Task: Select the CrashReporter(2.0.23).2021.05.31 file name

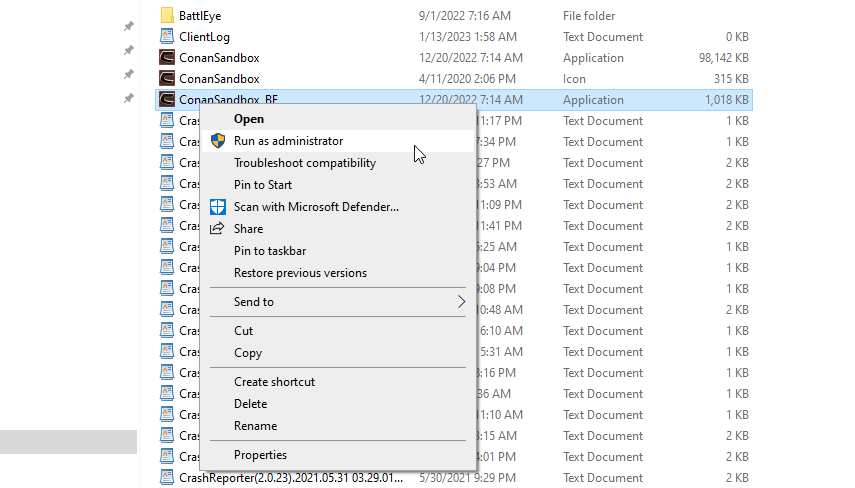Action: (x=291, y=478)
